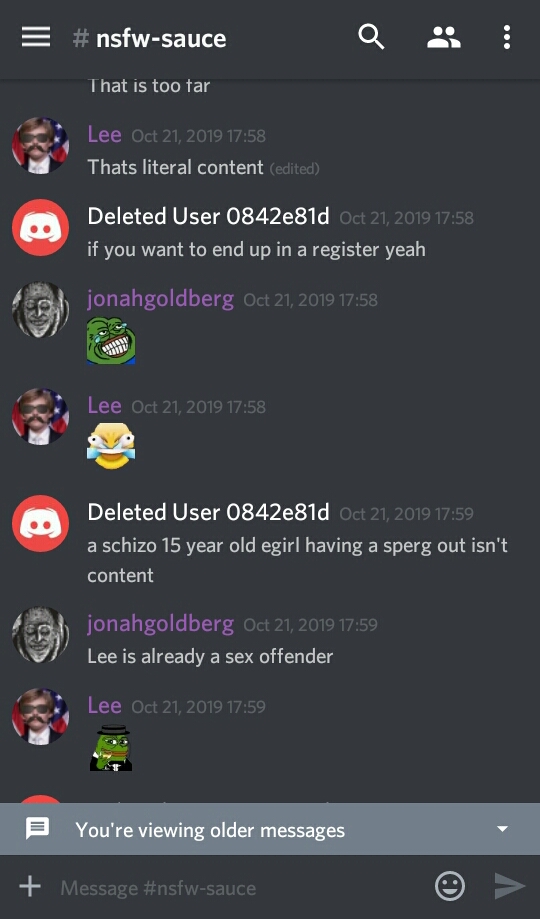The height and width of the screenshot is (919, 540).
Task: Click the #nsfw-sauce channel title
Action: pyautogui.click(x=150, y=39)
